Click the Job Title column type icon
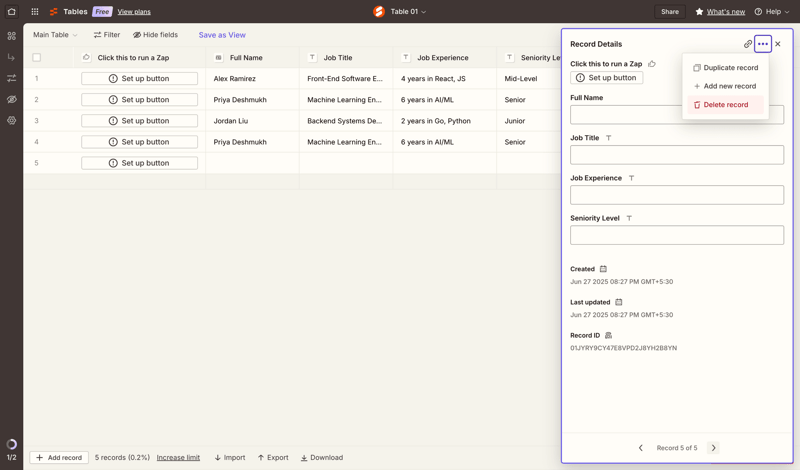The width and height of the screenshot is (800, 470). pos(312,58)
